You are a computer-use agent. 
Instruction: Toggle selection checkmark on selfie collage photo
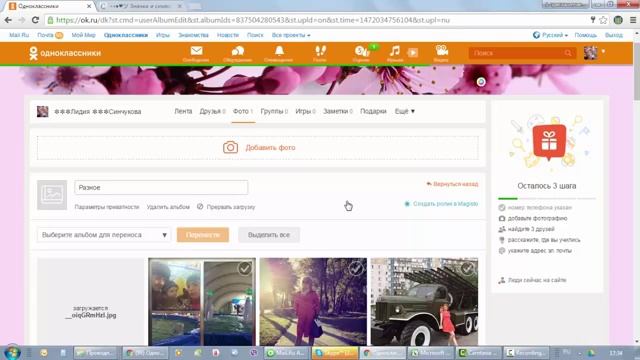(x=244, y=269)
